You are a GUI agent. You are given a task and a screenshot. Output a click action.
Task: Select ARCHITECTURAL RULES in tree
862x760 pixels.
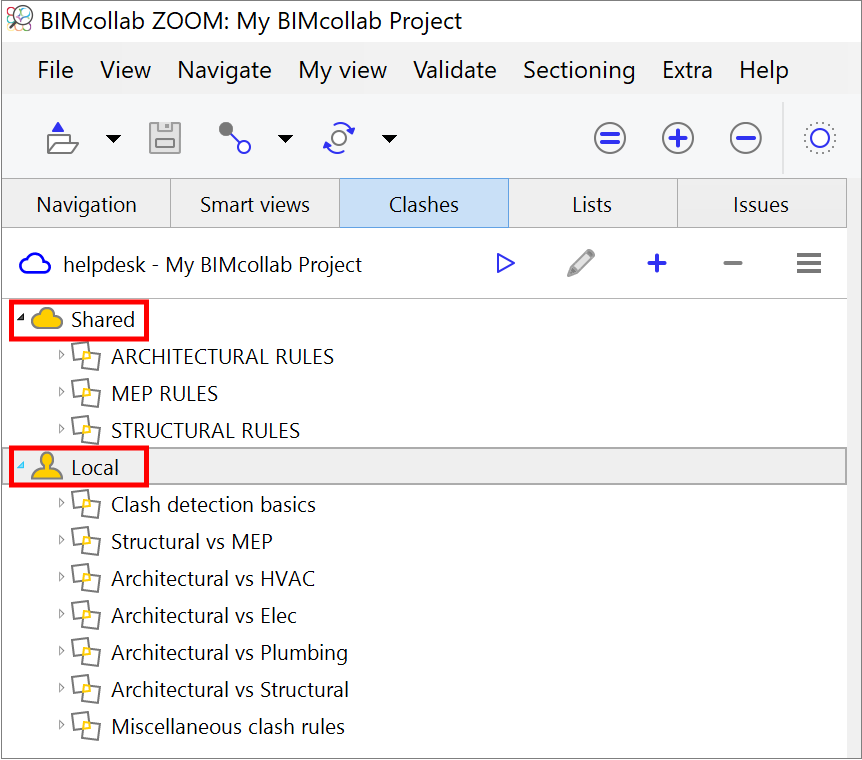222,357
